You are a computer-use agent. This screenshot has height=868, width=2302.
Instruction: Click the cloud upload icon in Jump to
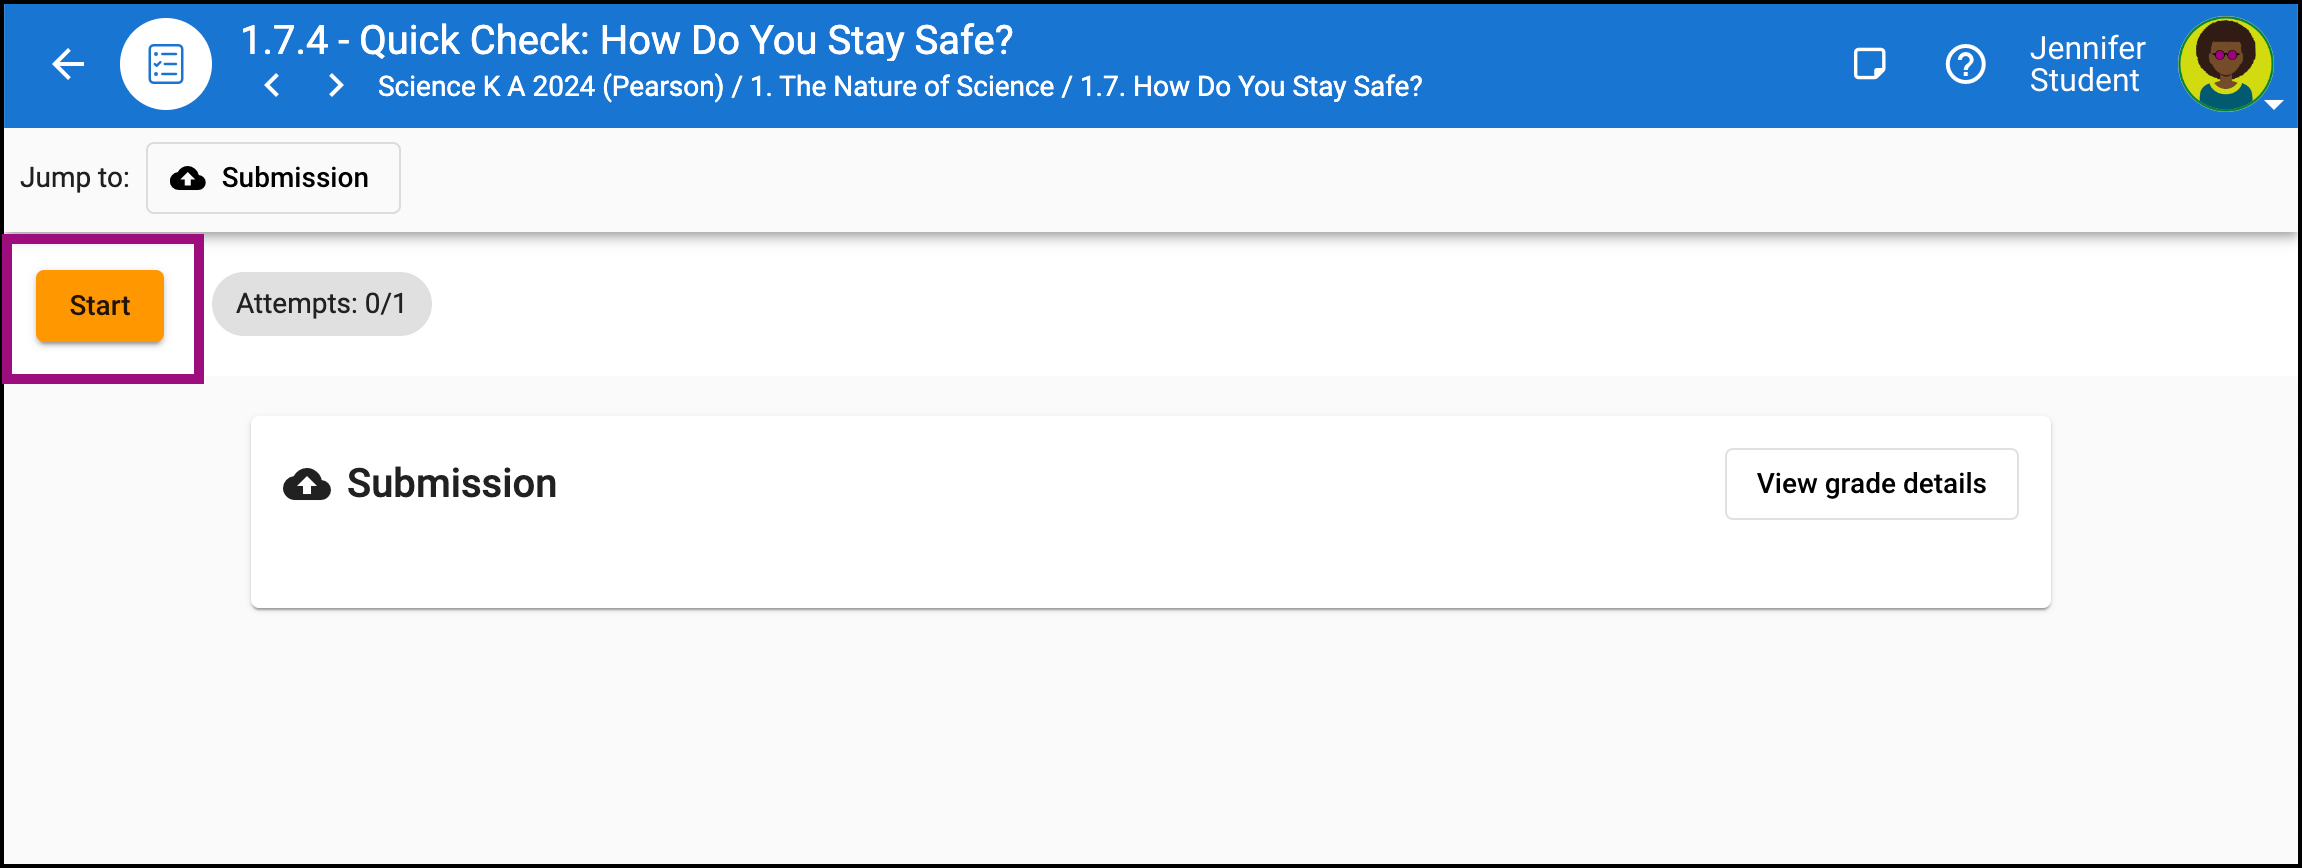(x=188, y=178)
